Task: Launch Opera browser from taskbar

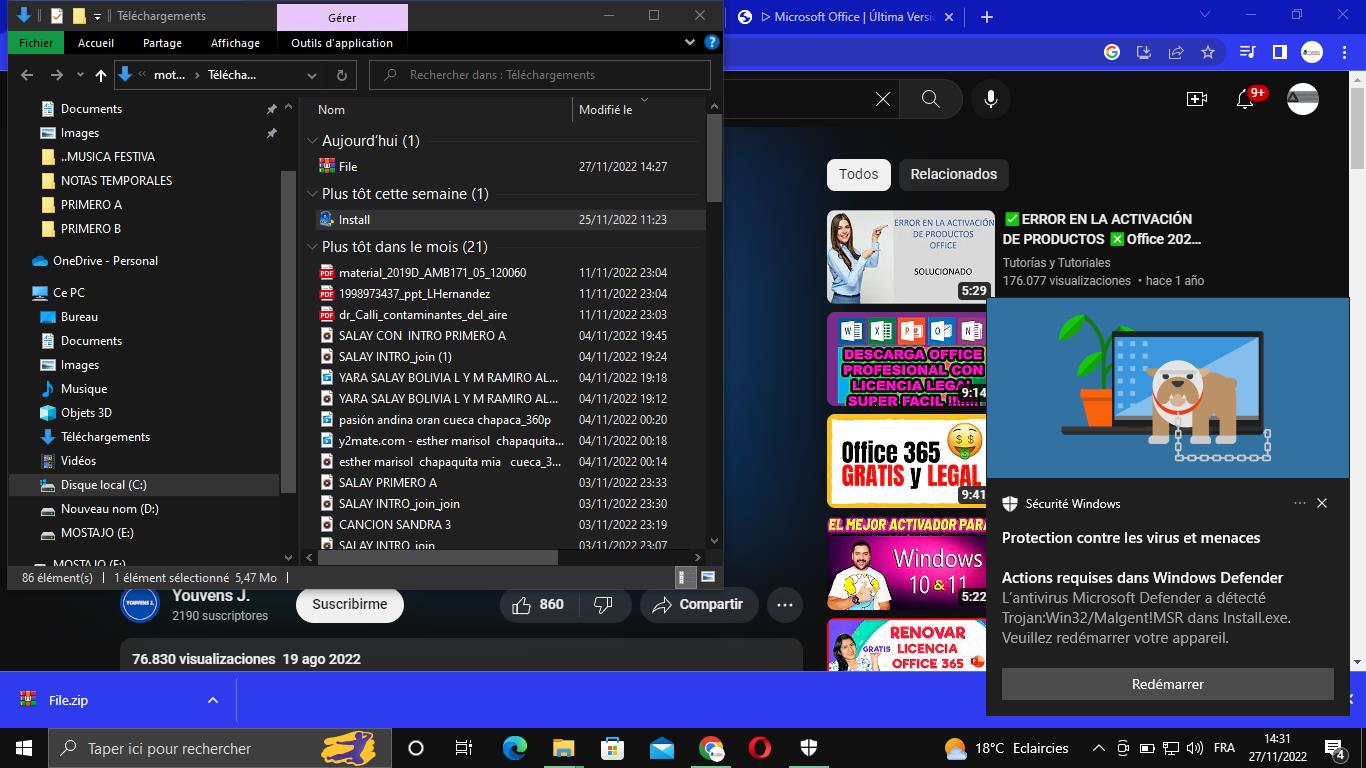Action: 760,748
